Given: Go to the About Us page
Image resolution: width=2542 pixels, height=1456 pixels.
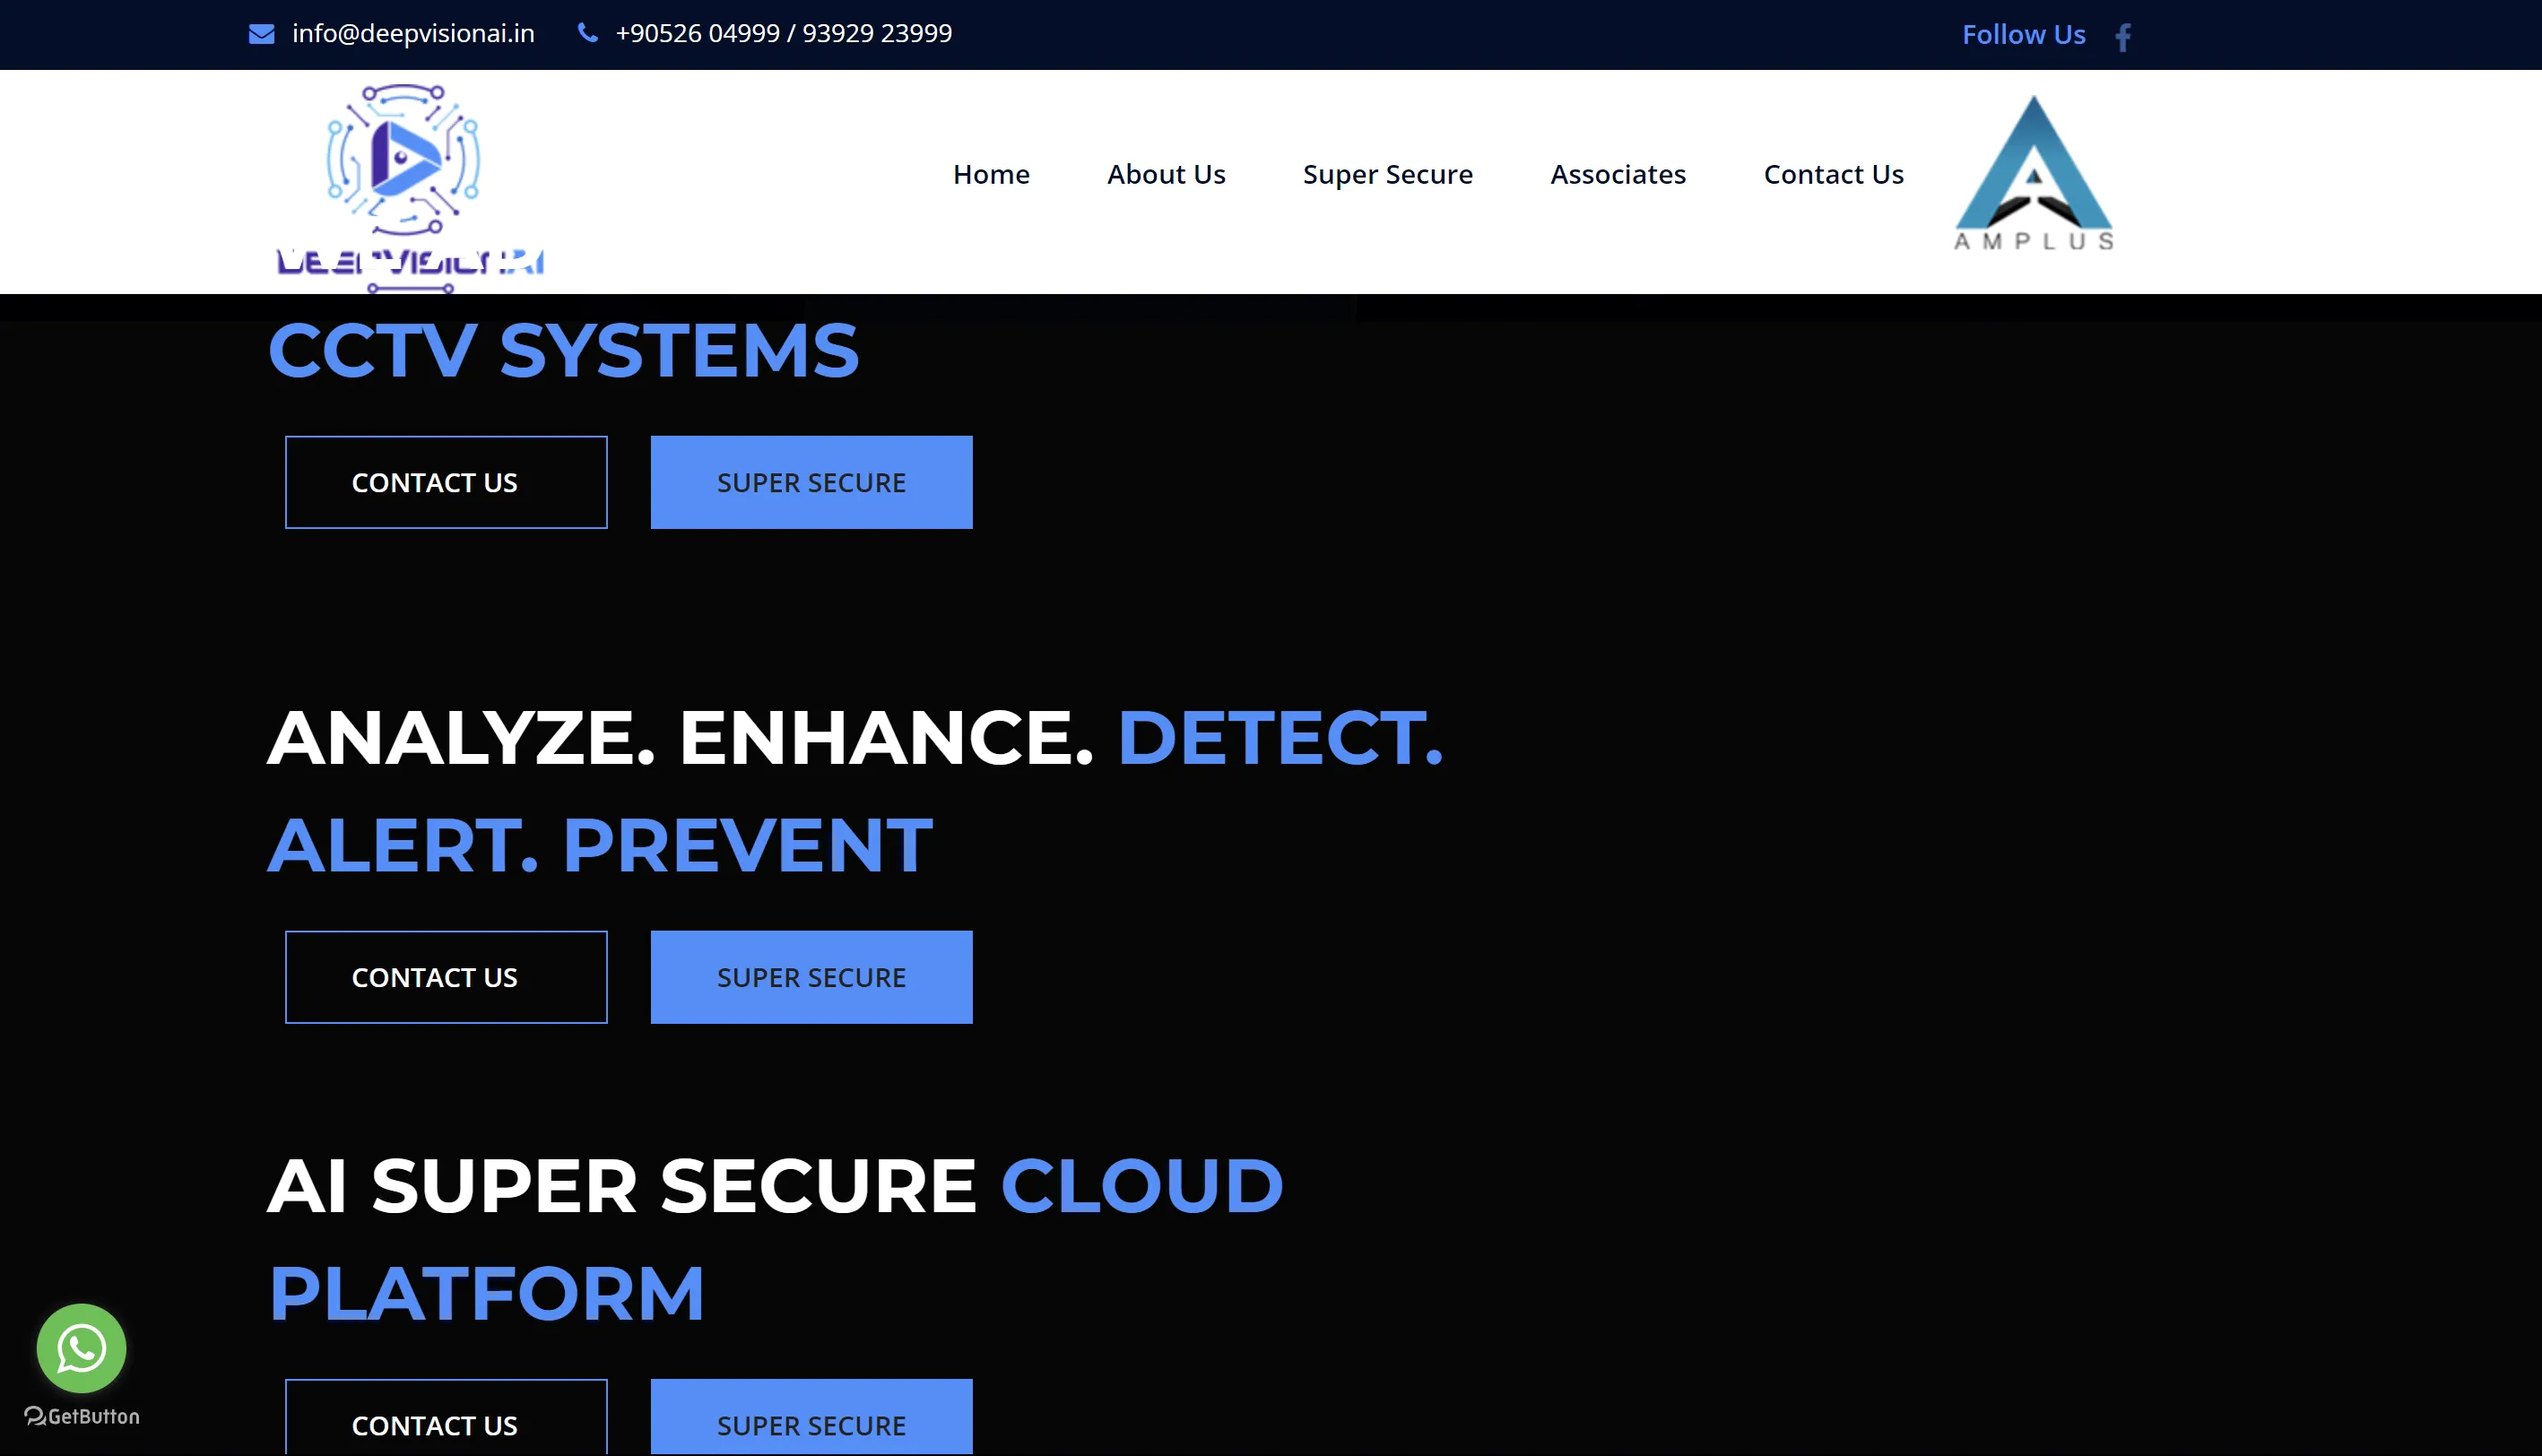Looking at the screenshot, I should tap(1165, 174).
